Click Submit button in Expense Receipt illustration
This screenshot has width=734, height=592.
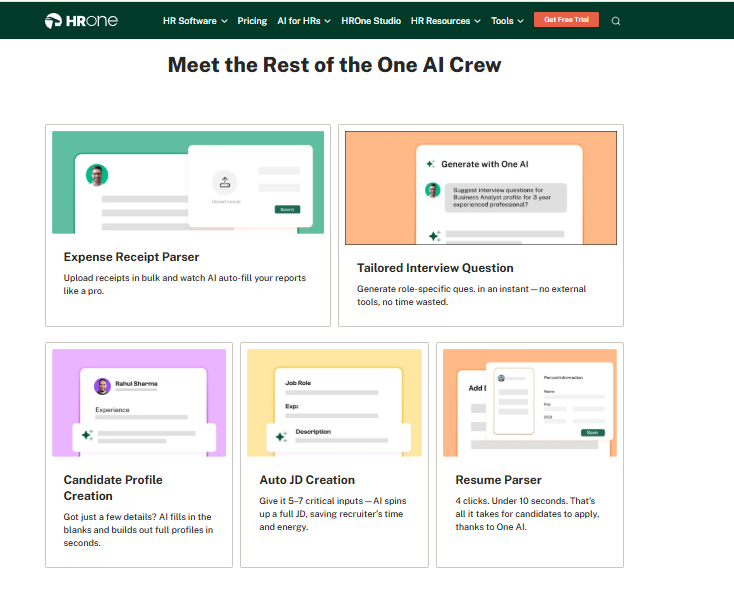(287, 209)
